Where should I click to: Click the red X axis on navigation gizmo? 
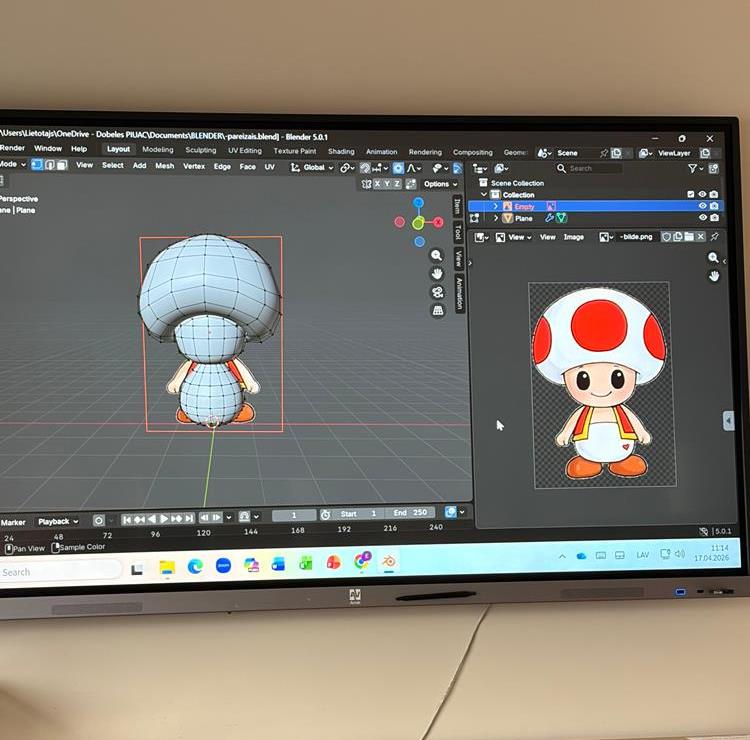[x=438, y=222]
